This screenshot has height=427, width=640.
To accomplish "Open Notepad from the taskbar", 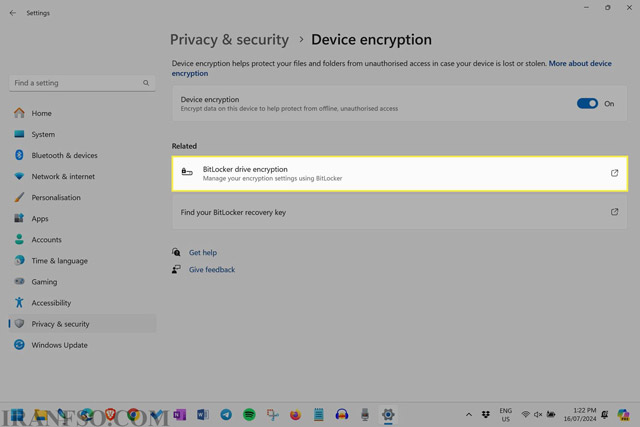I will pos(318,415).
